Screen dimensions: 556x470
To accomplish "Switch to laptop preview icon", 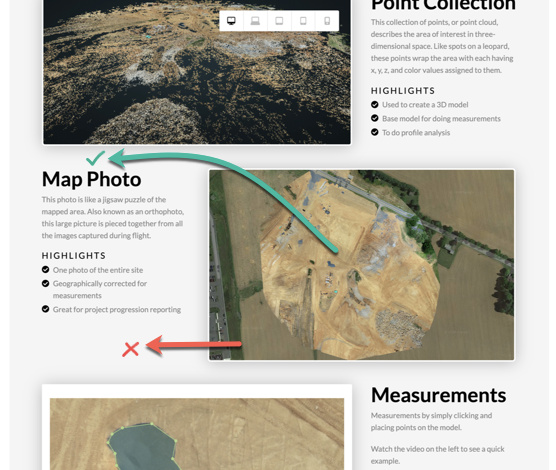I will [255, 21].
